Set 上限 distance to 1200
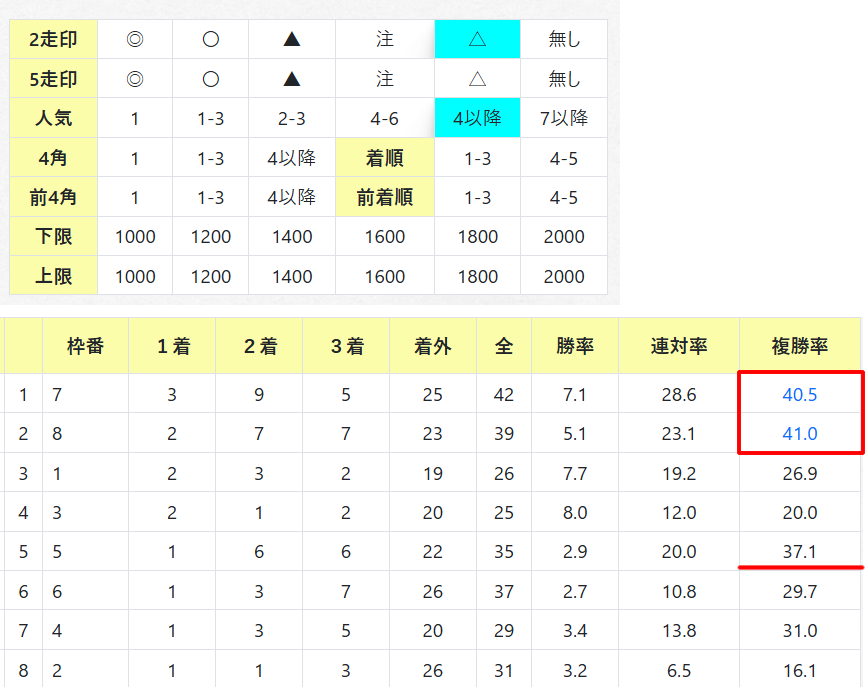The width and height of the screenshot is (865, 687). (211, 276)
